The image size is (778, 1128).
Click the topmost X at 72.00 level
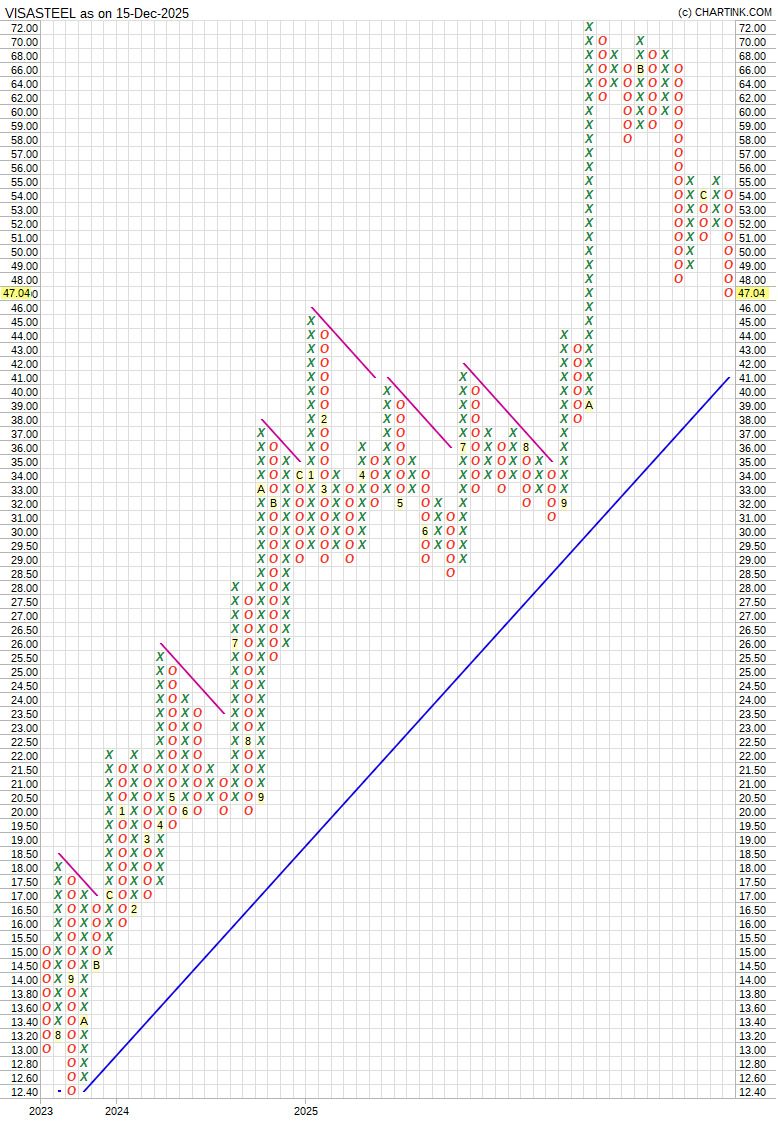pyautogui.click(x=590, y=27)
